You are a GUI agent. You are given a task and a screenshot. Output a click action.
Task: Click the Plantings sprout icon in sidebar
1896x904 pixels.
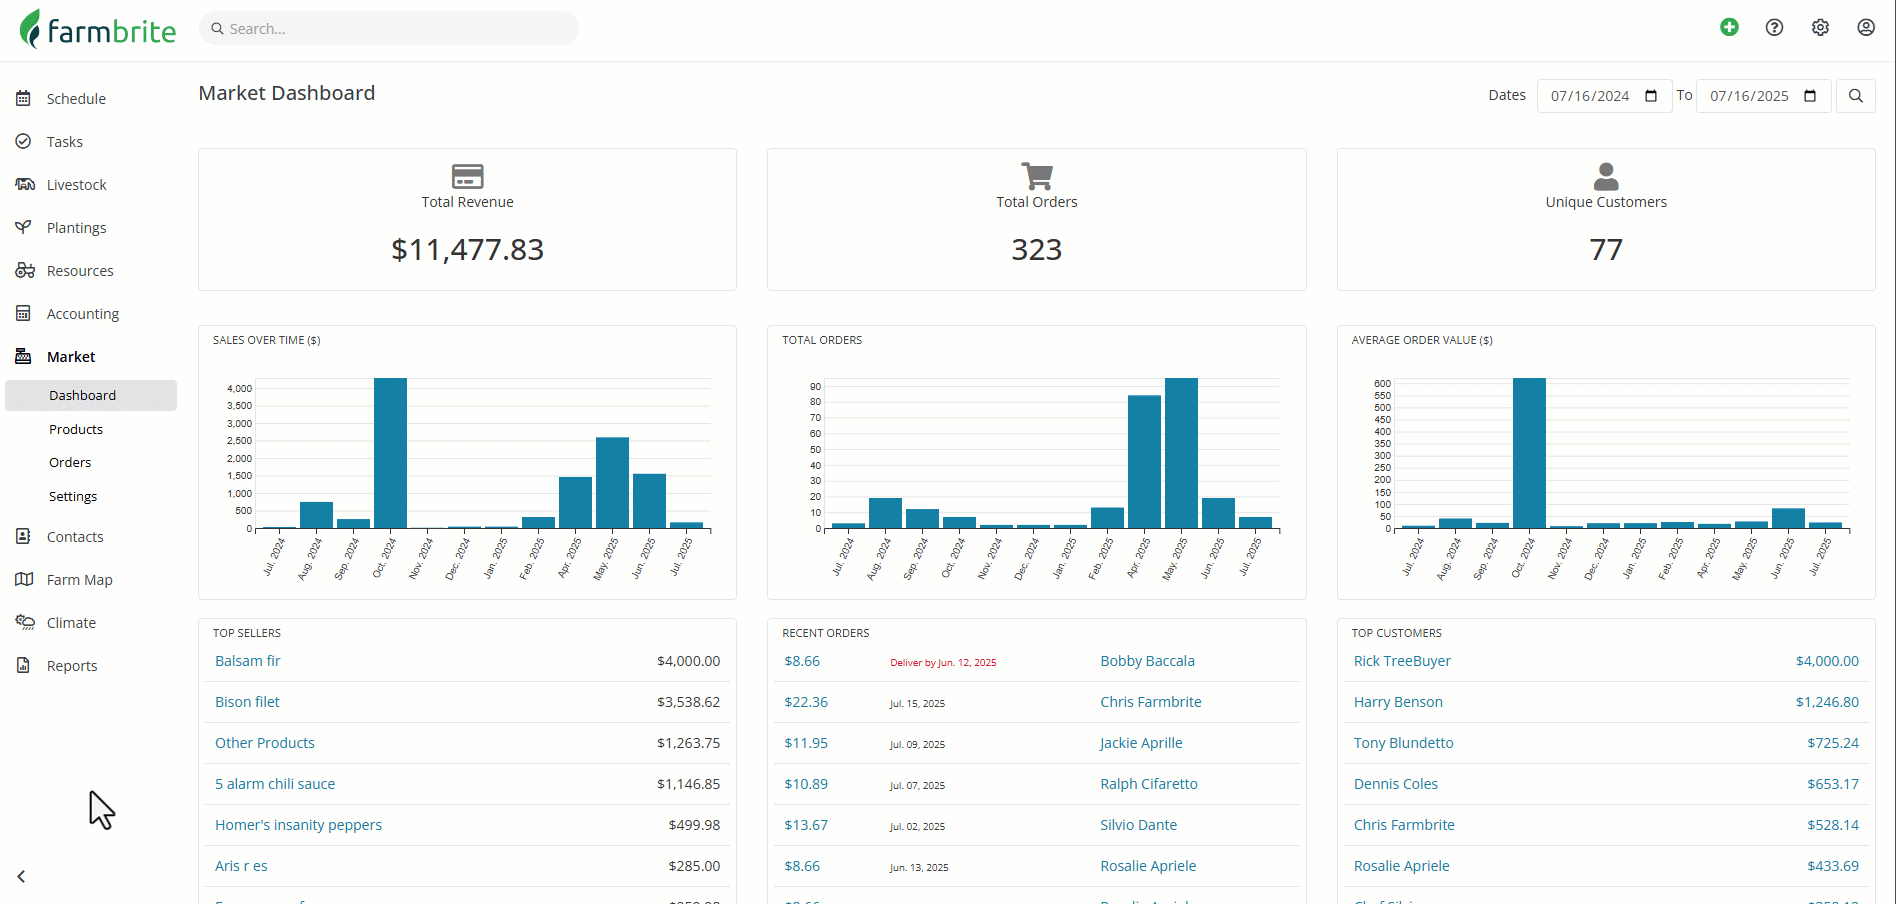pyautogui.click(x=23, y=227)
